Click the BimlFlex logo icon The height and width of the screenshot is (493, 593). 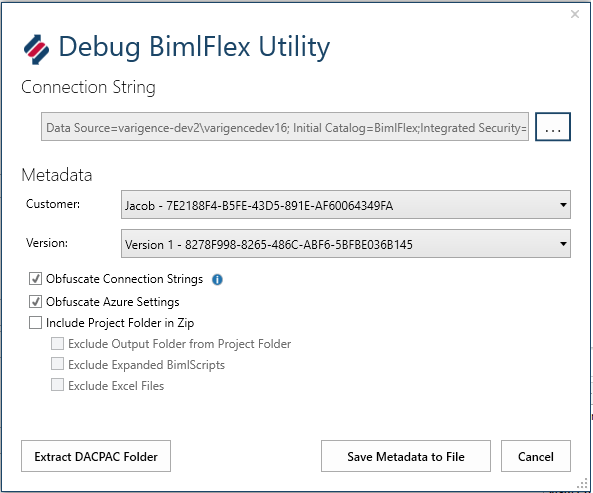point(36,49)
